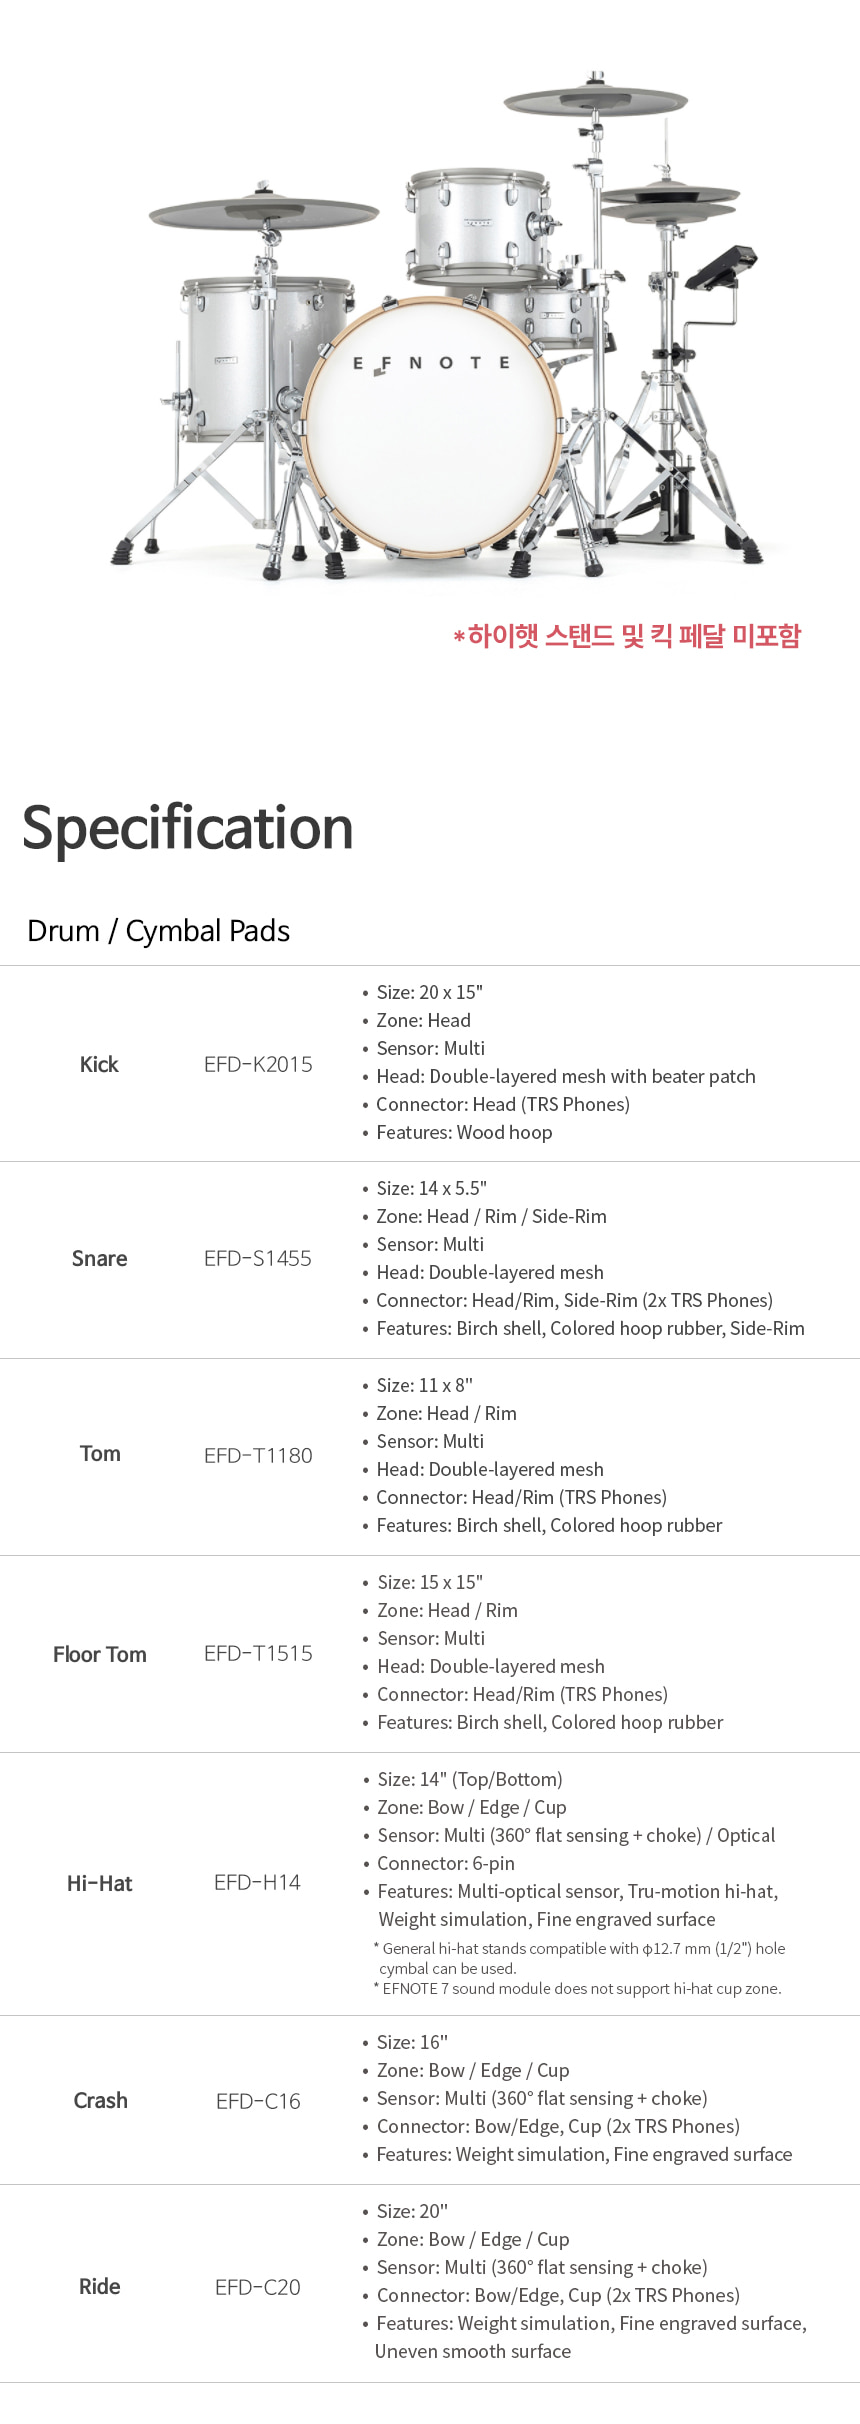Click the red Korean hi-hat stand notice
This screenshot has height=2424, width=860.
tap(627, 636)
